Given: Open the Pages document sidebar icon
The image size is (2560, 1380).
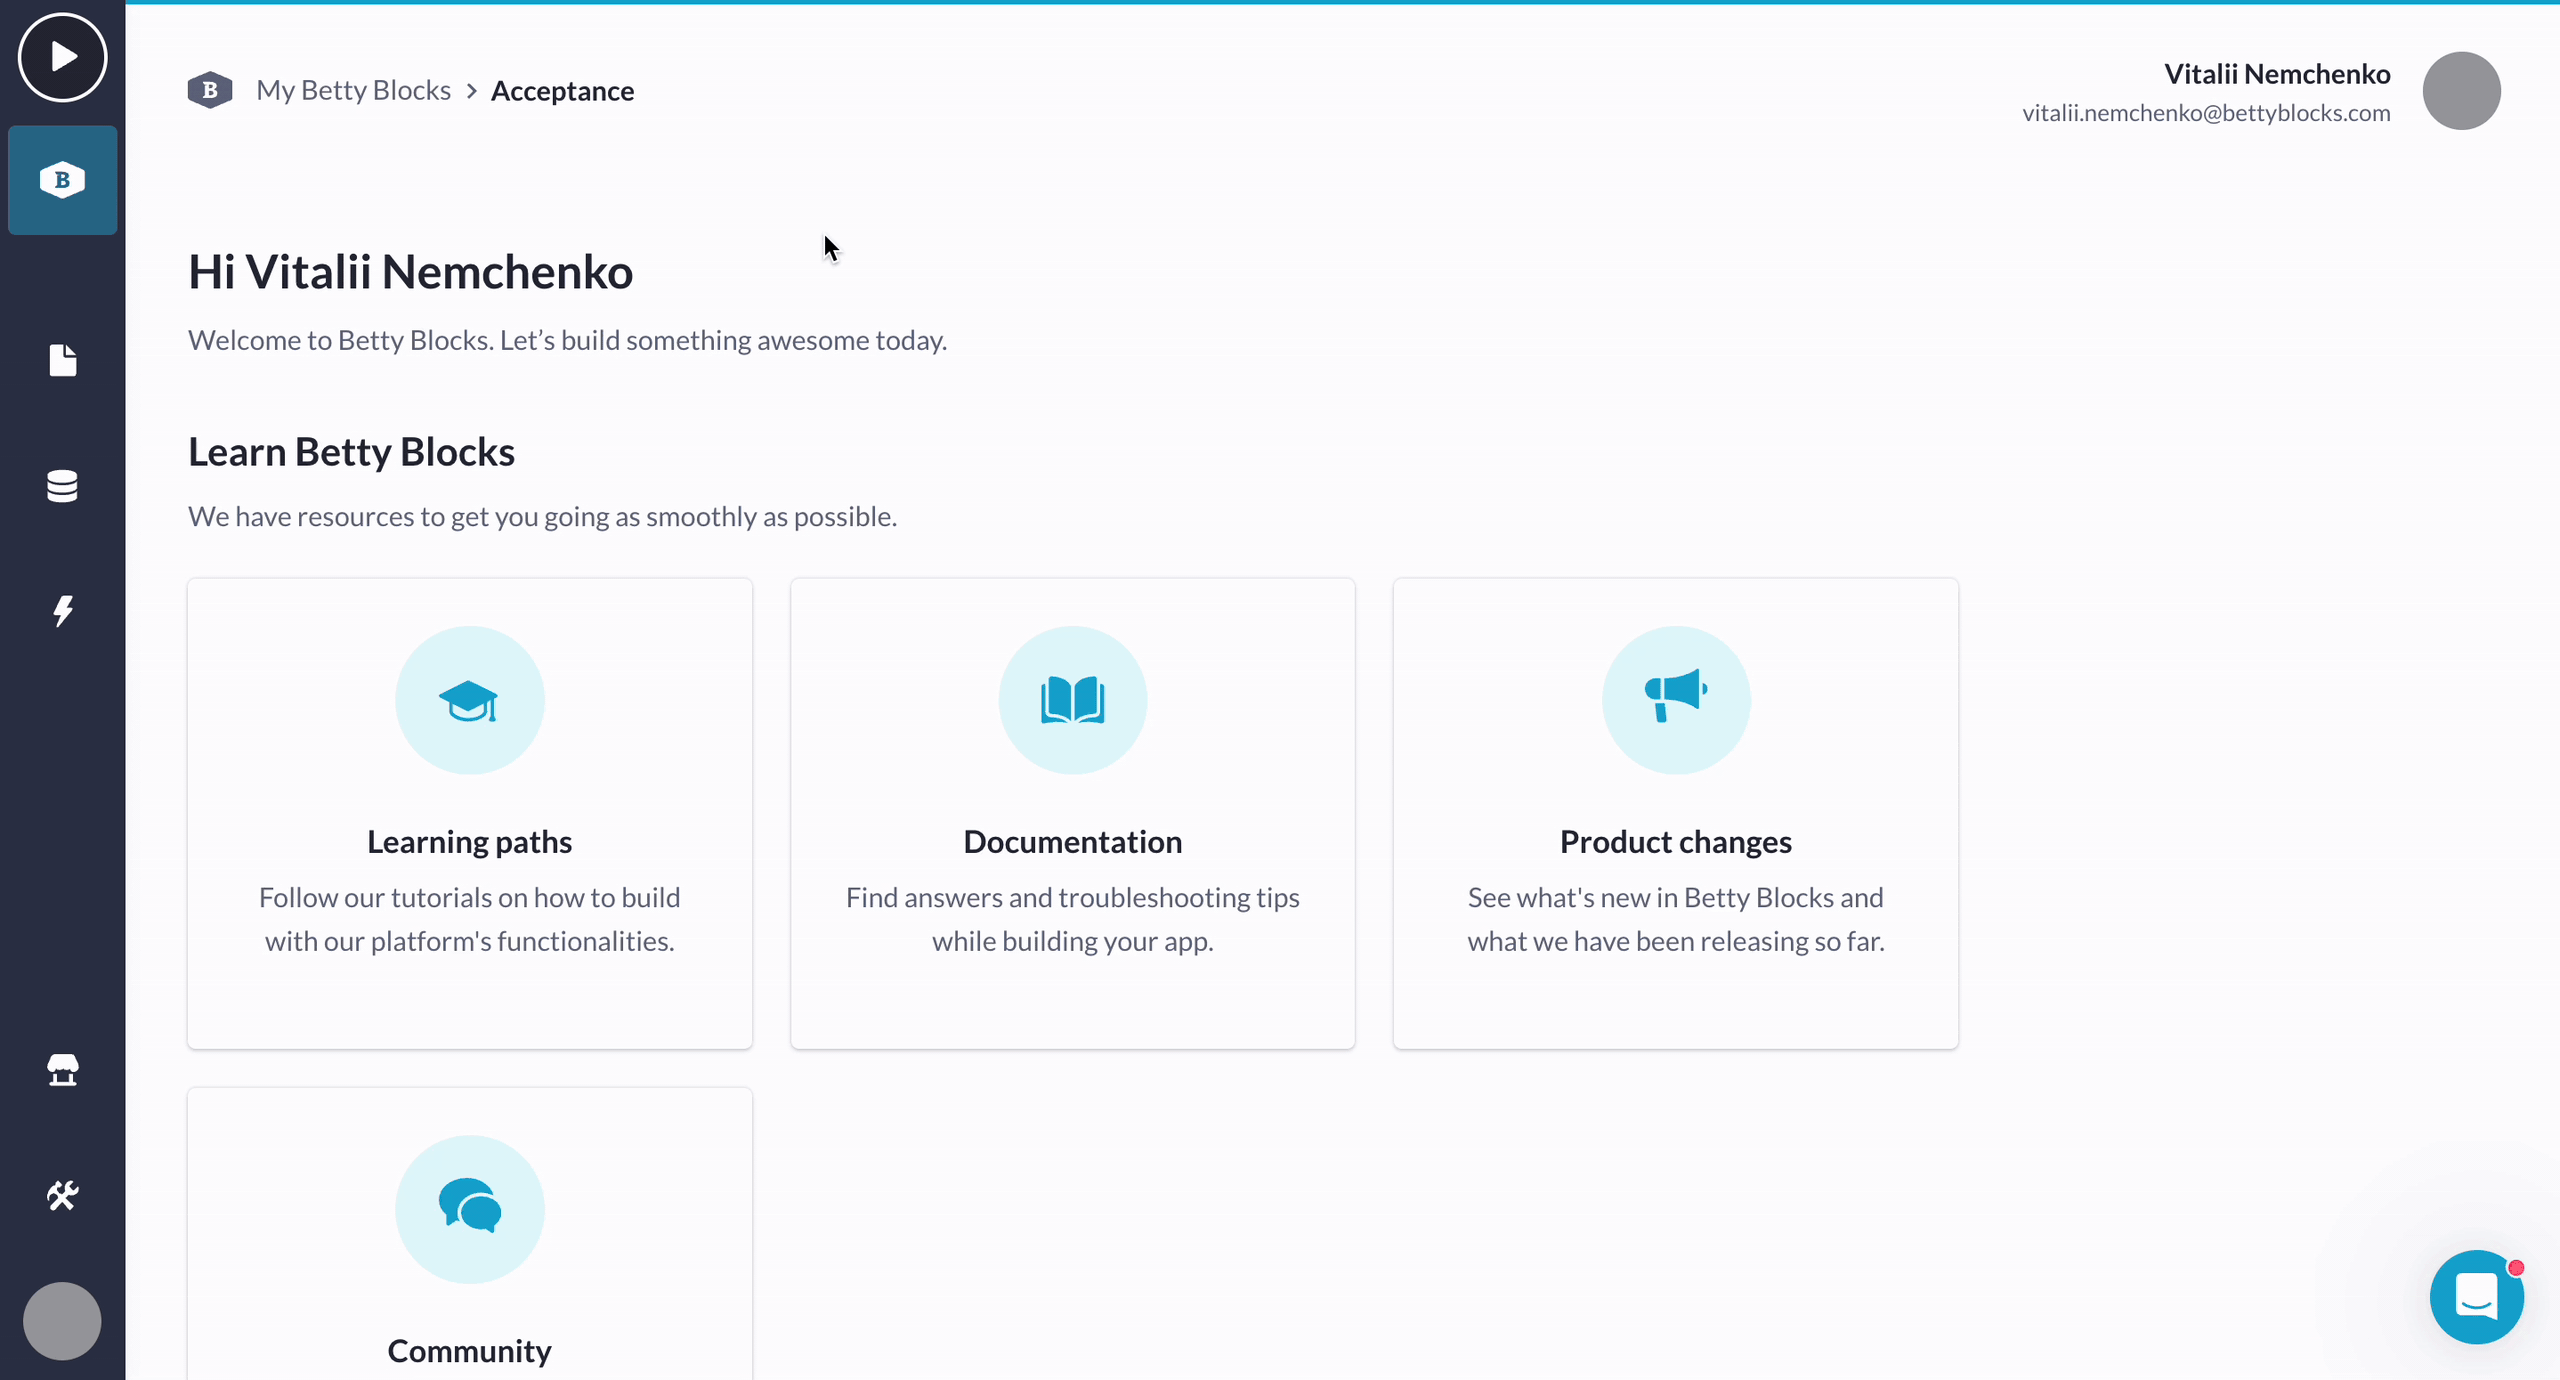Looking at the screenshot, I should 62,360.
